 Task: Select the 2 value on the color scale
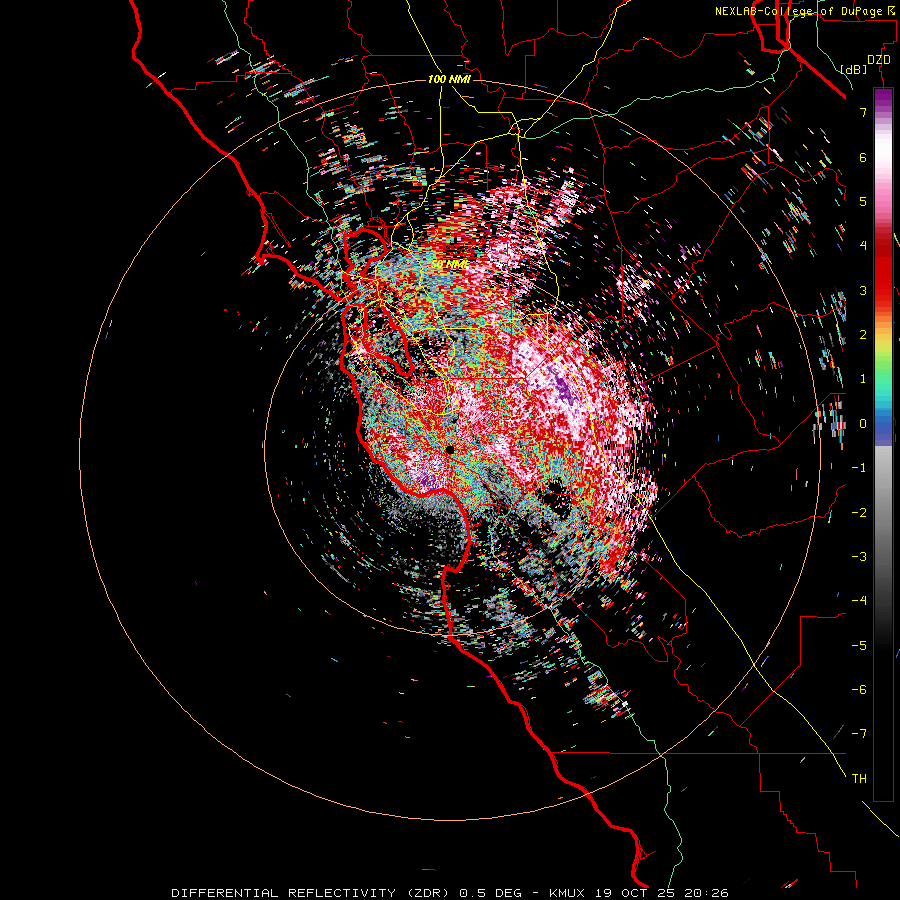click(x=863, y=335)
